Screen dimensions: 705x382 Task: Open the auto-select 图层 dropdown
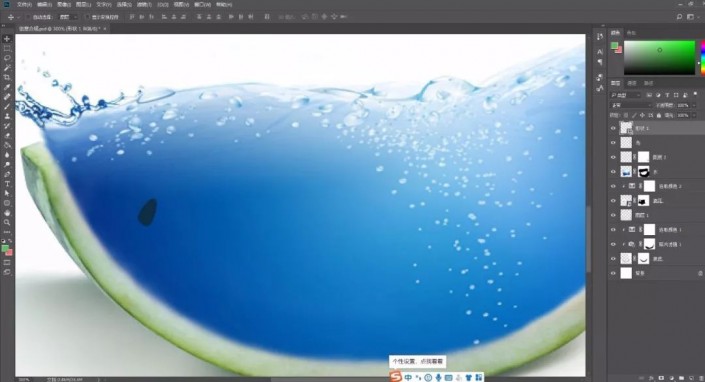(68, 17)
